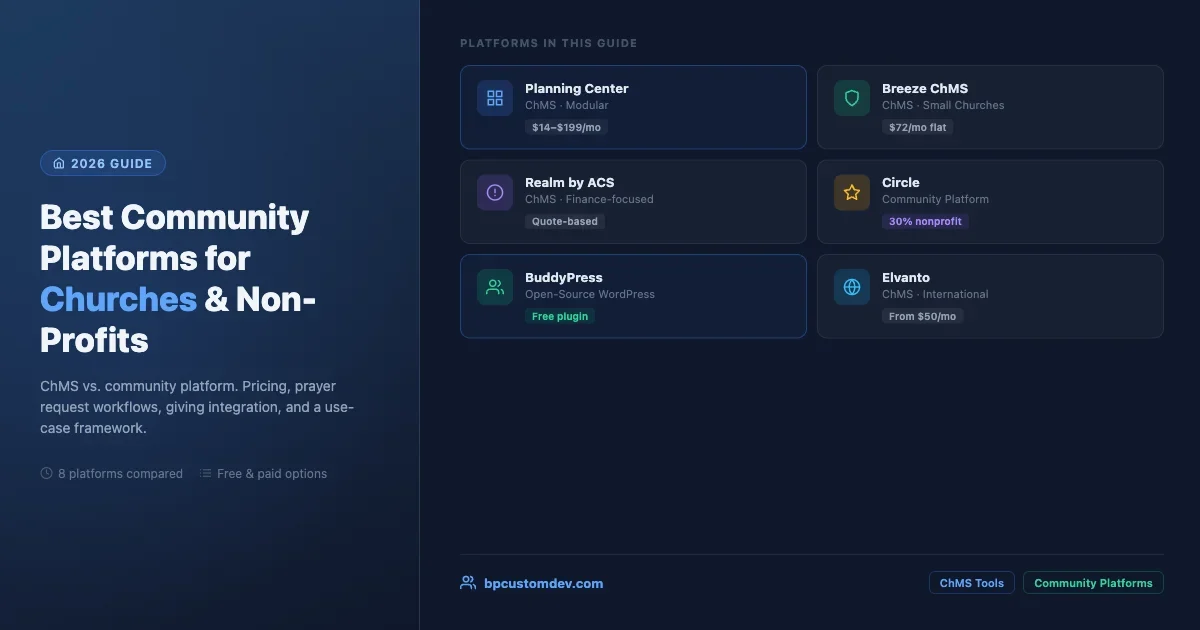Click the Realm by ACS alert icon
This screenshot has height=630, width=1200.
[x=495, y=193]
